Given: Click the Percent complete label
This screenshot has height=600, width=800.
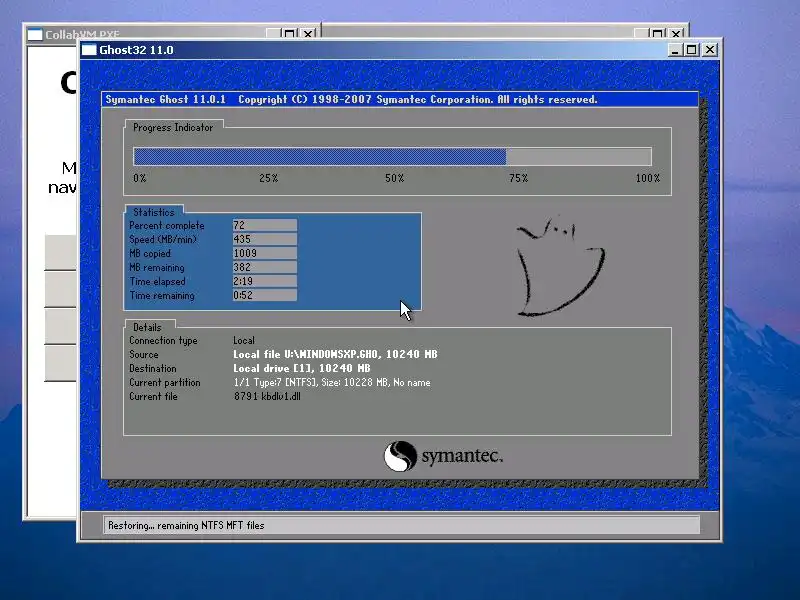Looking at the screenshot, I should [x=166, y=226].
